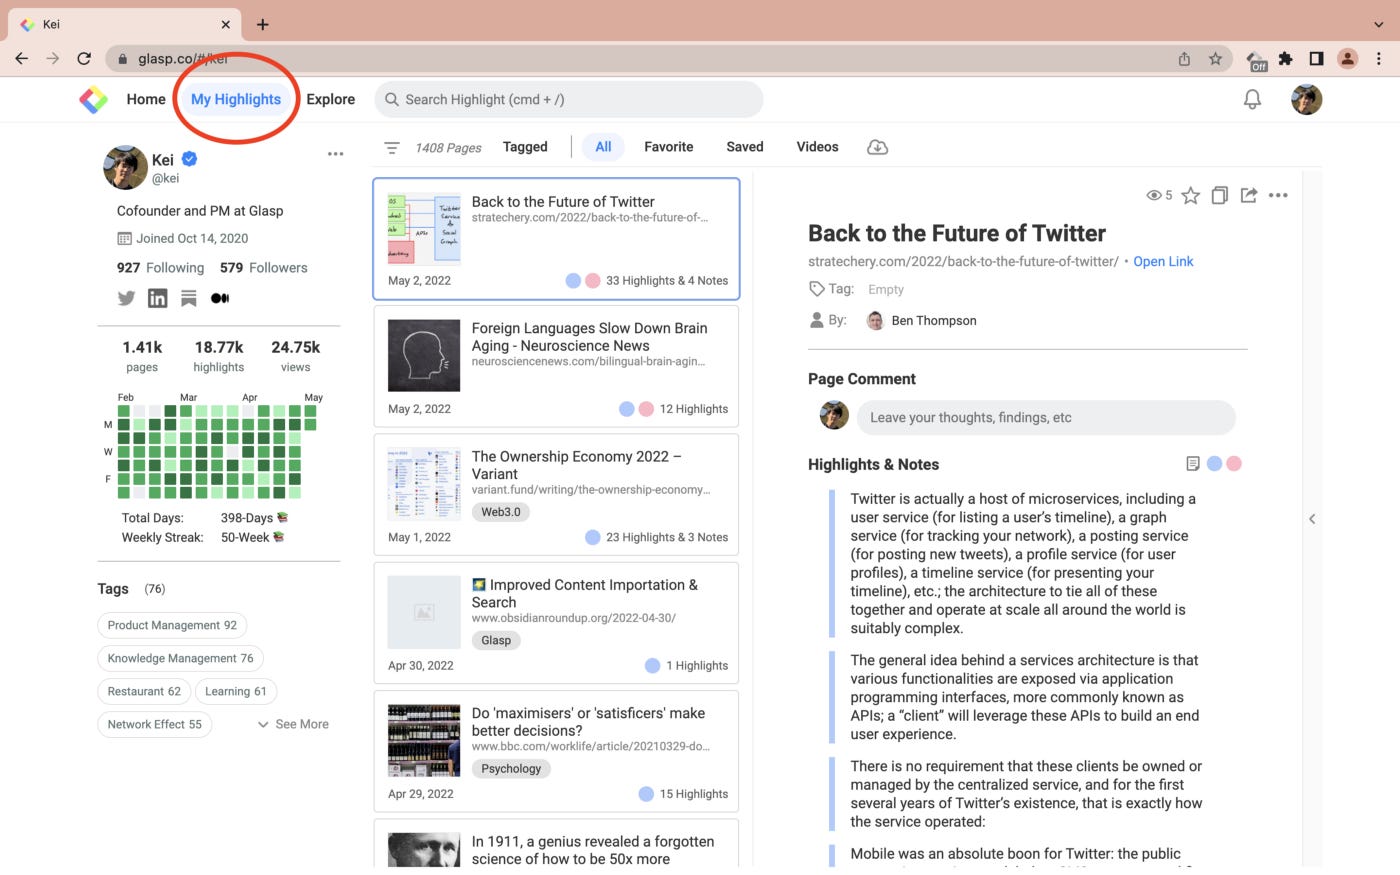Open the notifications bell
The height and width of the screenshot is (875, 1400).
pos(1252,99)
